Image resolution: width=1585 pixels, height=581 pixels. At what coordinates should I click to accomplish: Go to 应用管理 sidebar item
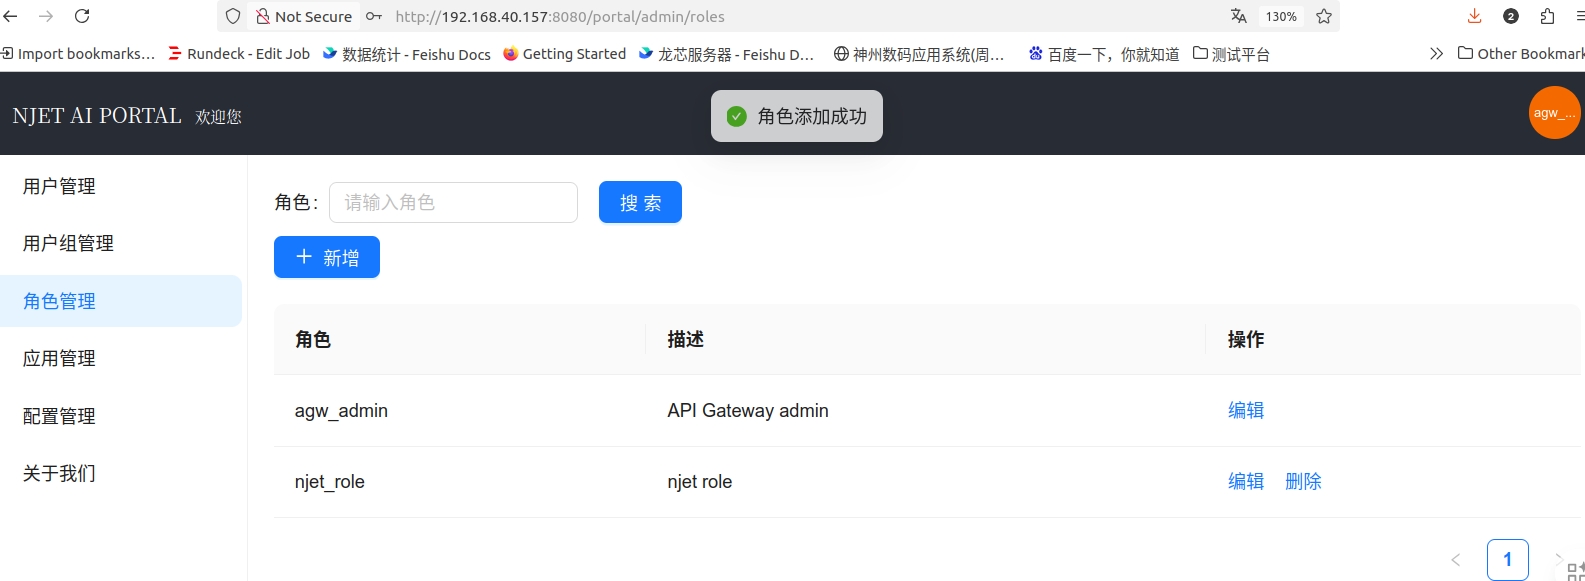(x=59, y=358)
